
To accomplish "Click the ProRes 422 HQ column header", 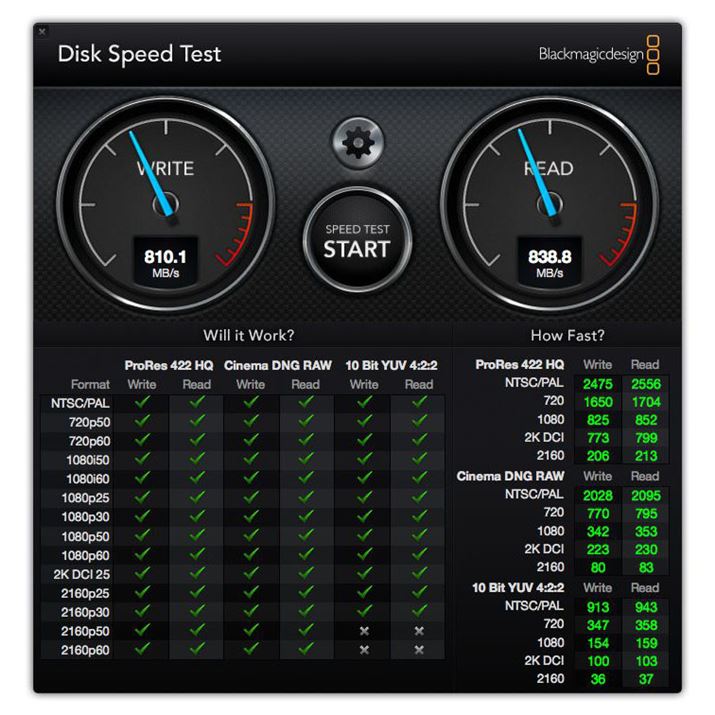I will [169, 366].
